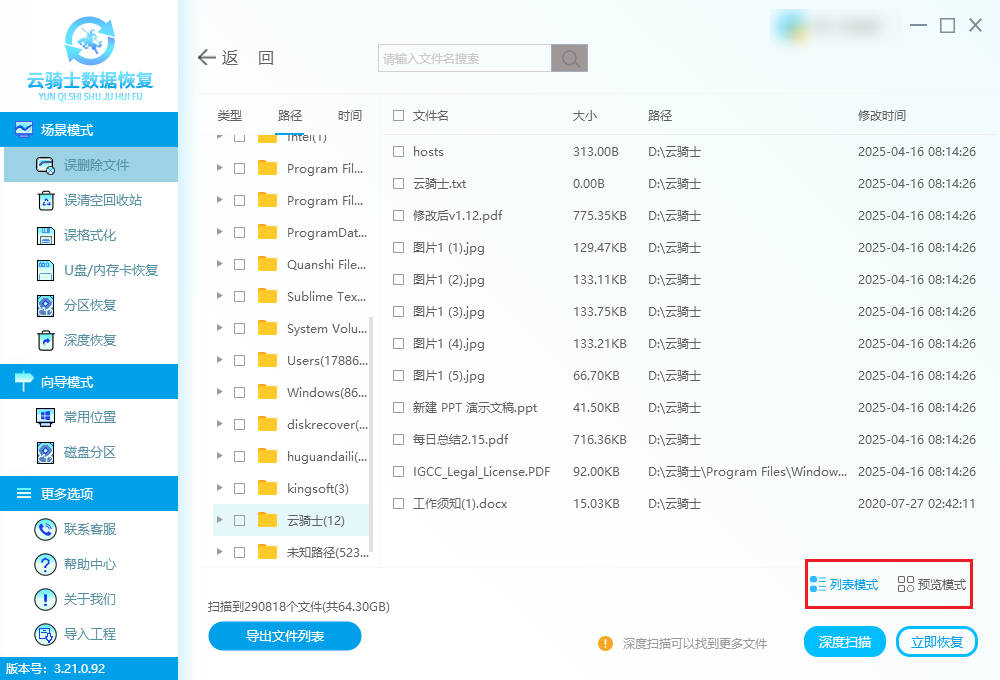Expand the System Volu... folder node
The width and height of the screenshot is (1000, 680).
(219, 328)
